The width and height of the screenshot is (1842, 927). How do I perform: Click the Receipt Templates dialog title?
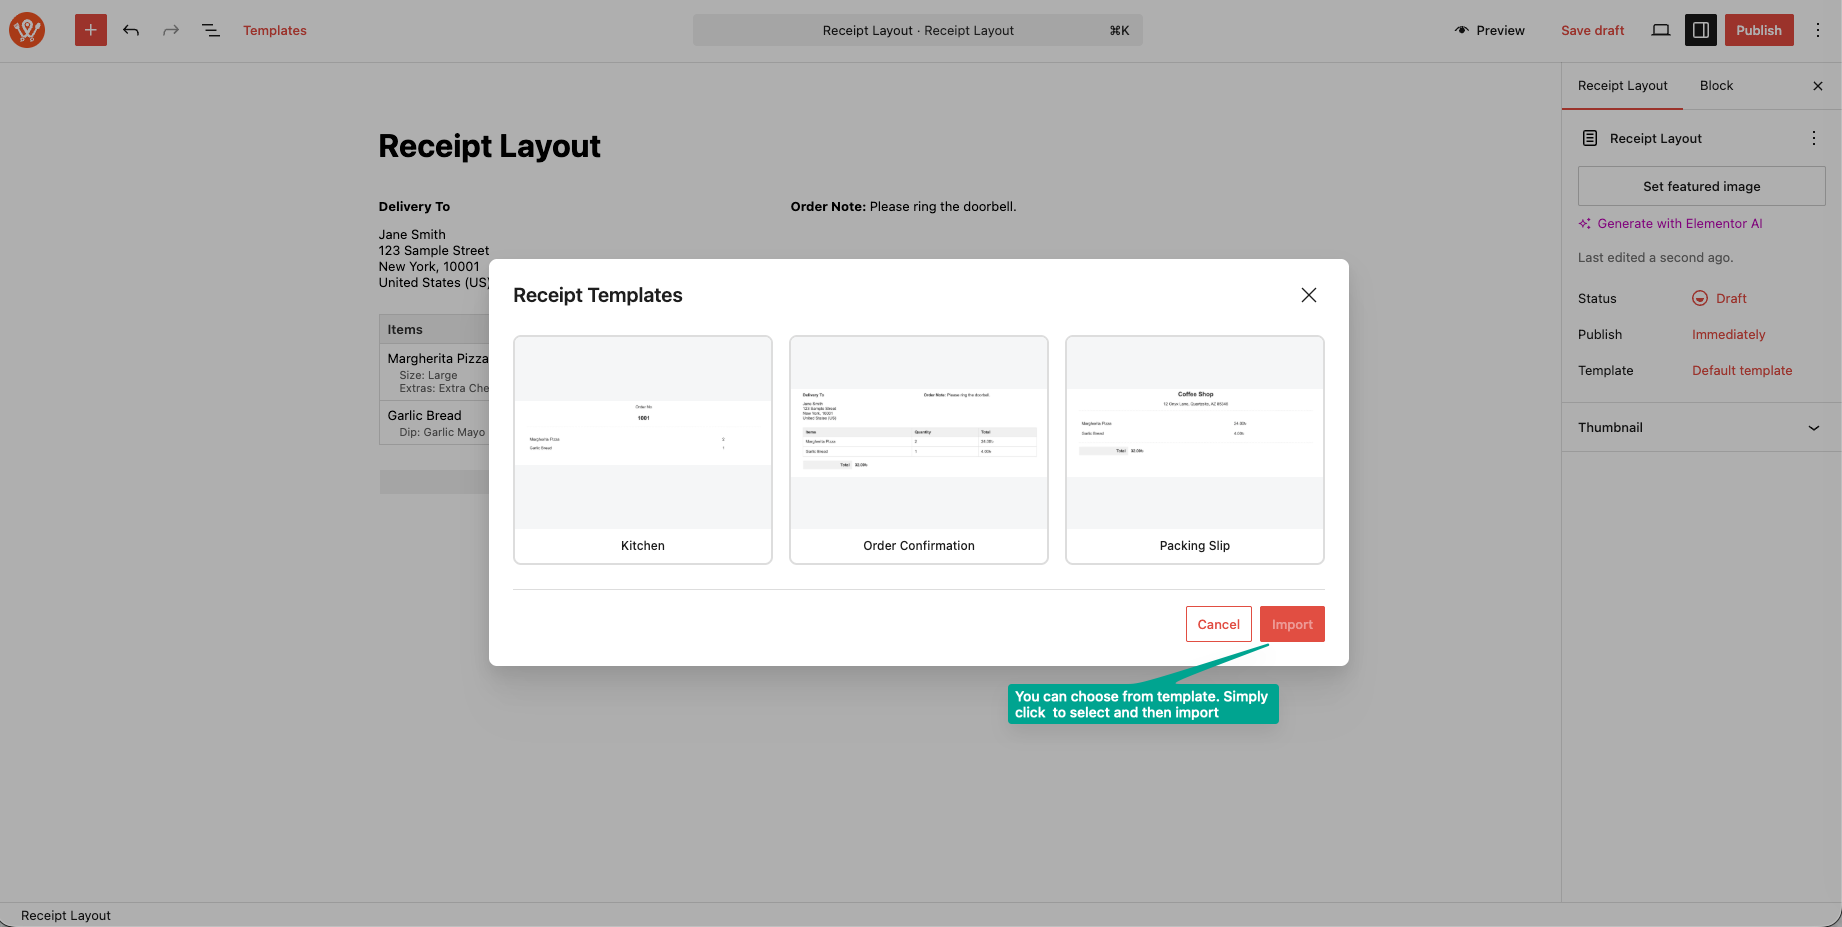[598, 295]
